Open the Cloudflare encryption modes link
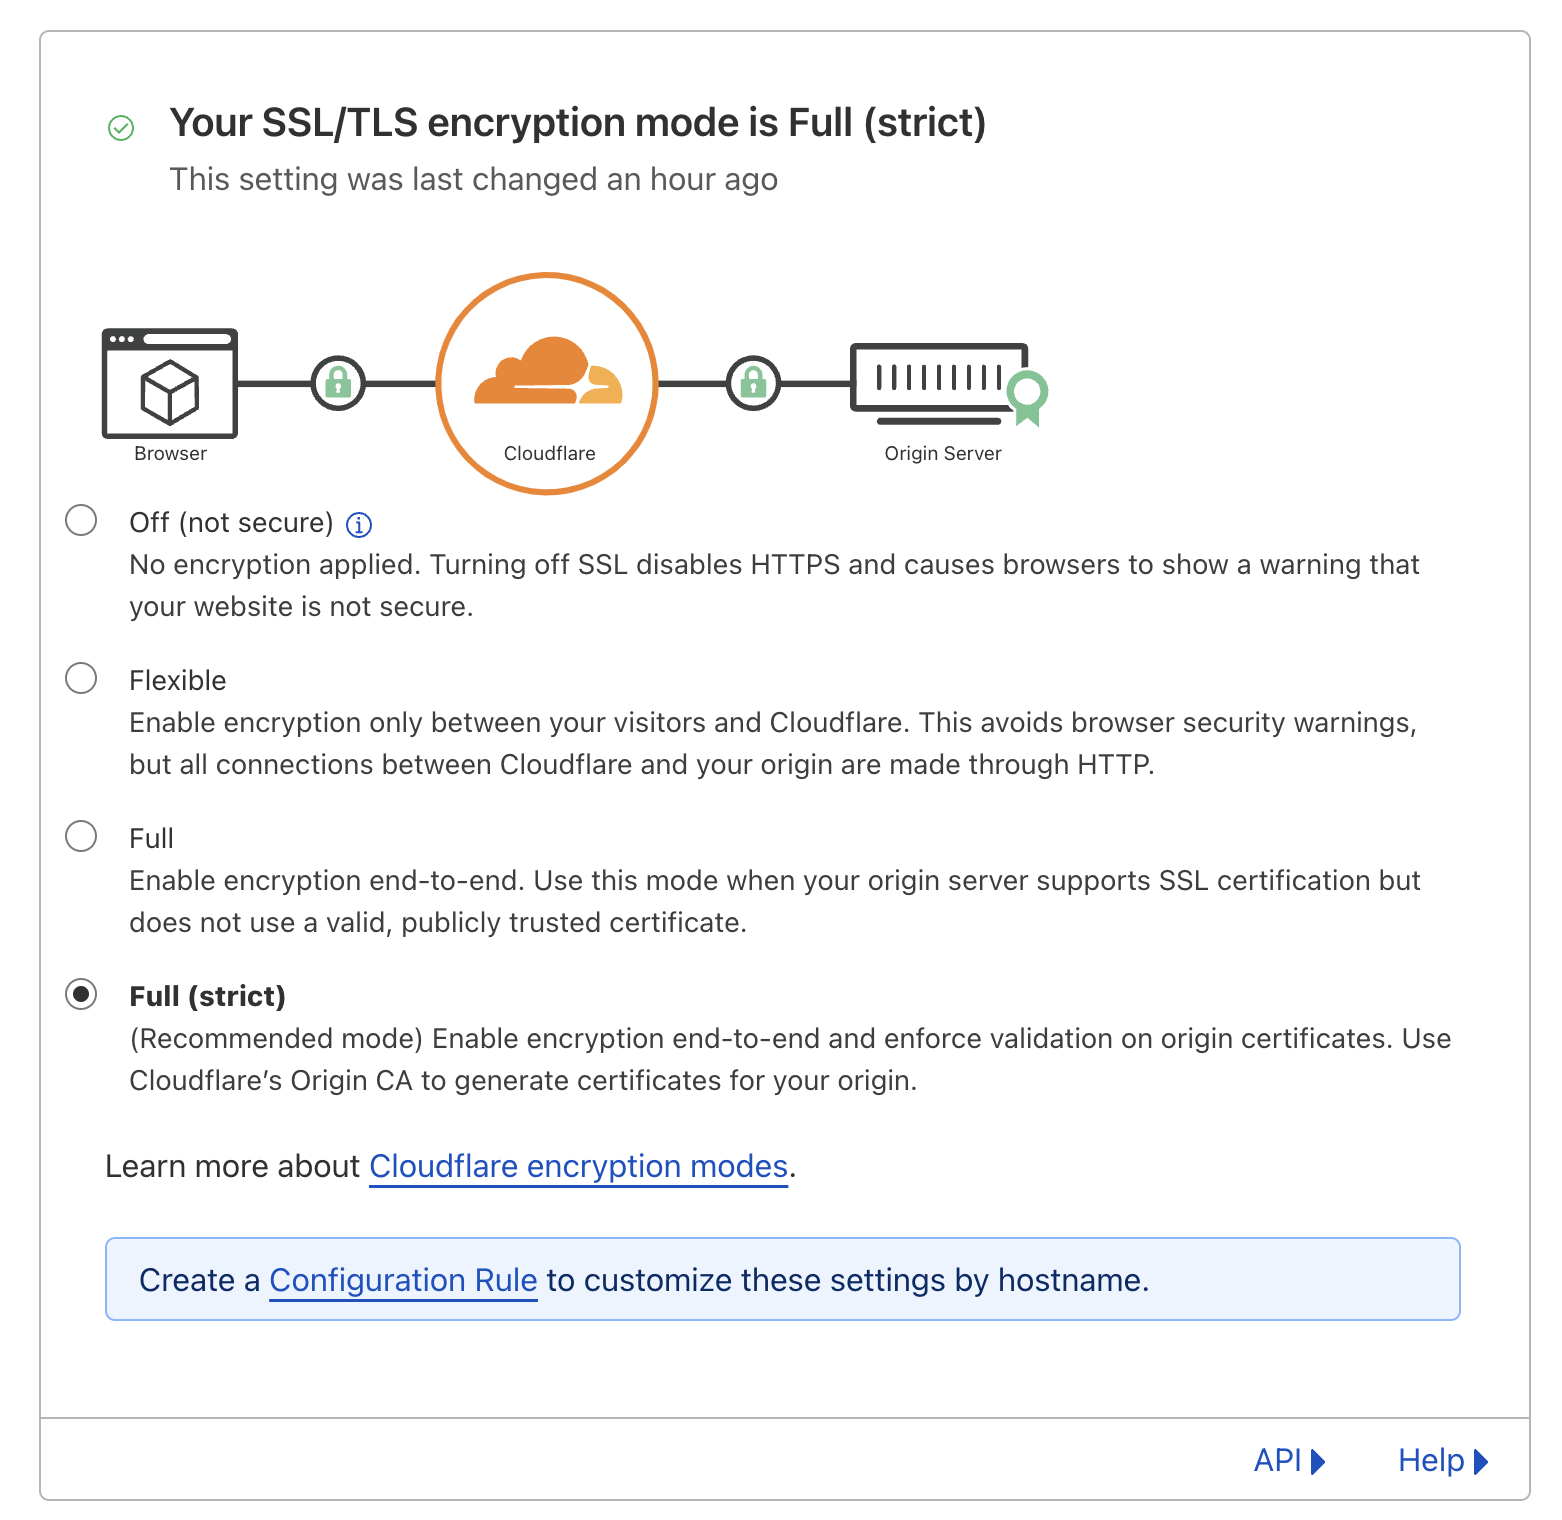The width and height of the screenshot is (1562, 1520). tap(578, 1166)
